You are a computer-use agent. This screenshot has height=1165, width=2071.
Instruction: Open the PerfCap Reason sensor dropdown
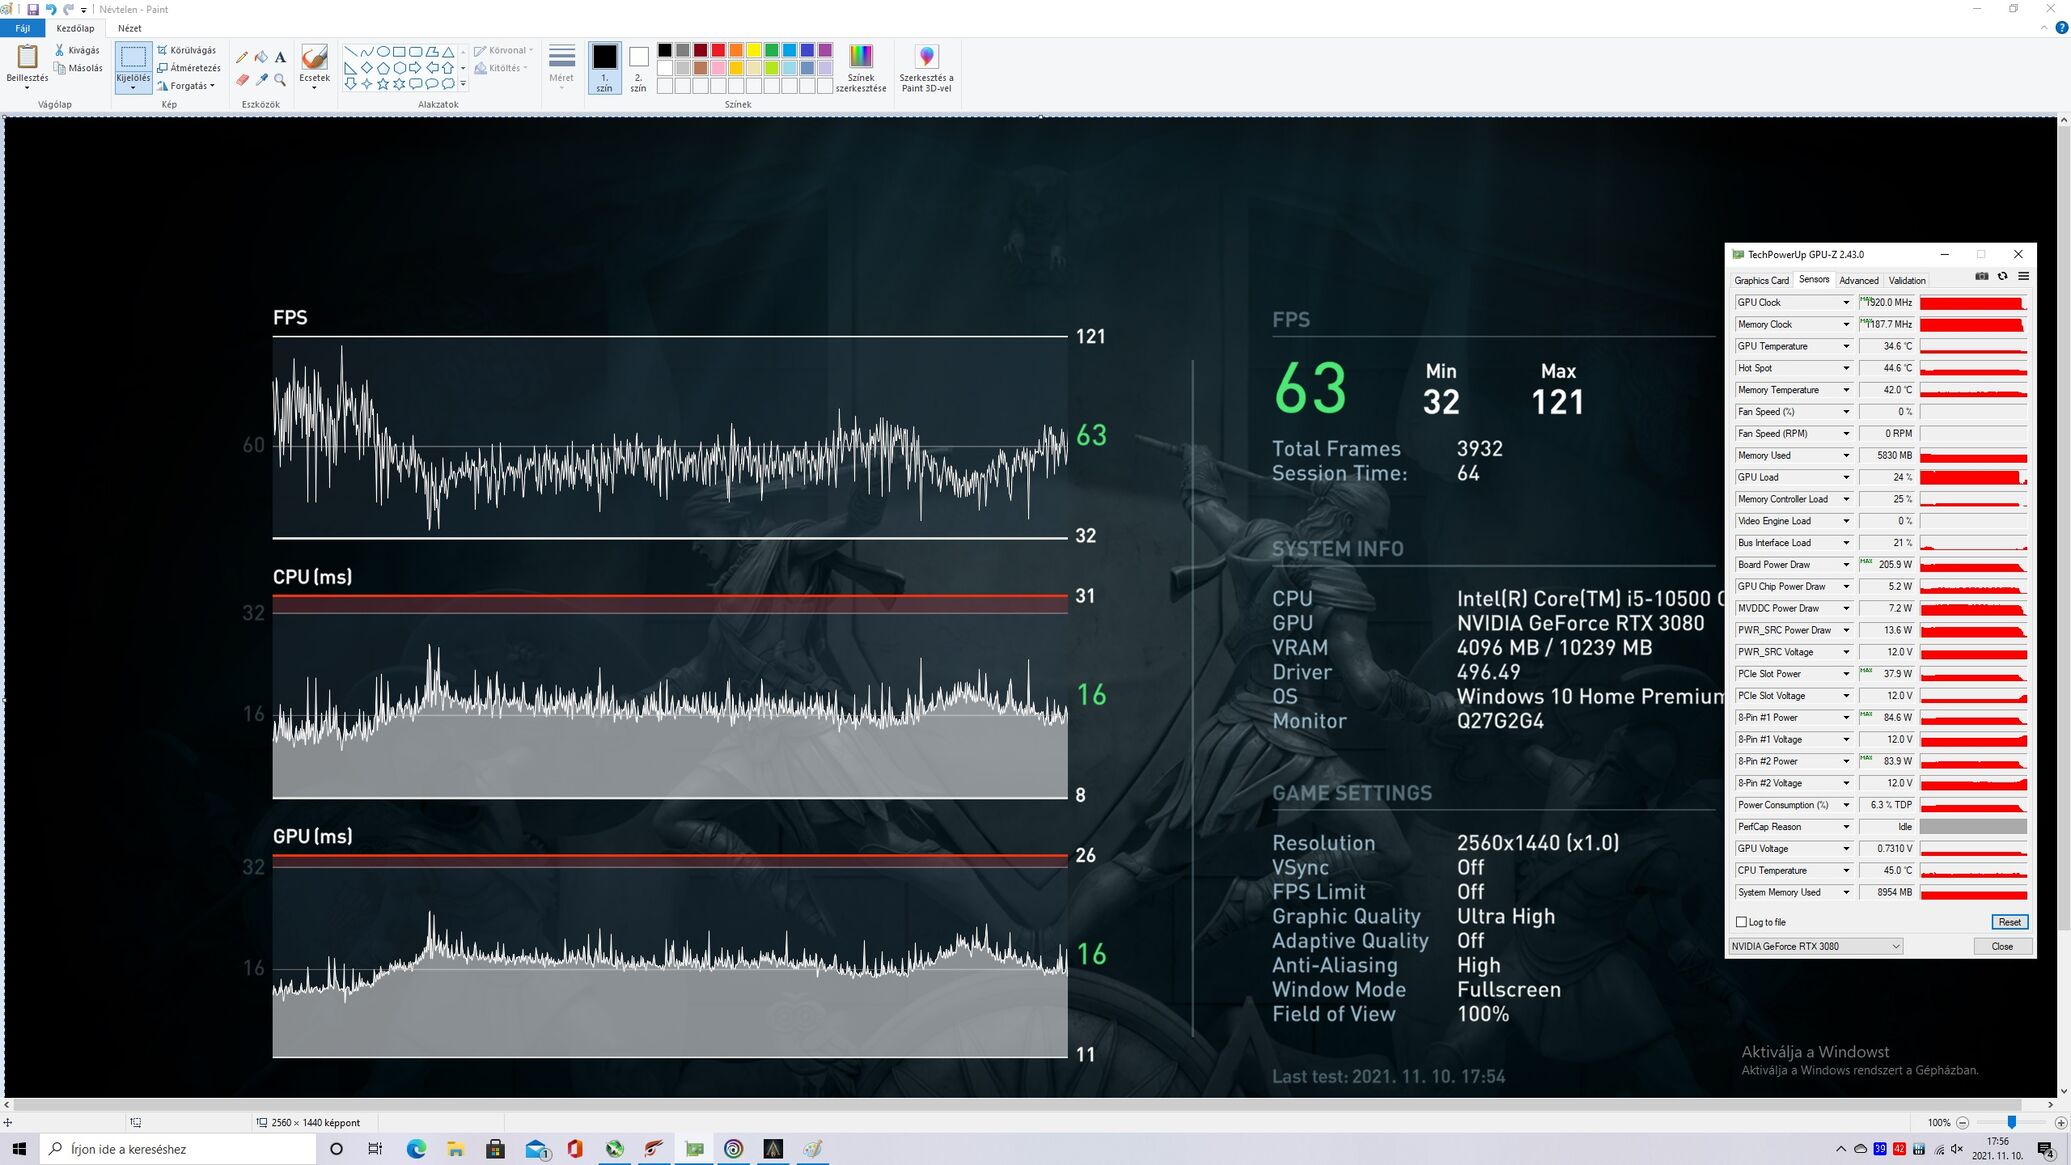tap(1846, 827)
